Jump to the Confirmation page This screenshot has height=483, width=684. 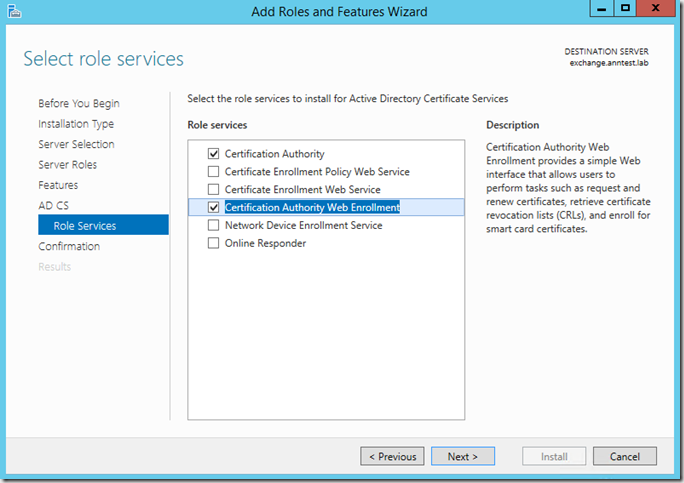[x=69, y=247]
